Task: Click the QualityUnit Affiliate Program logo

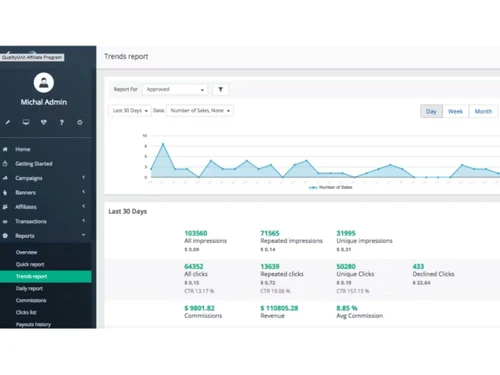Action: coord(32,57)
